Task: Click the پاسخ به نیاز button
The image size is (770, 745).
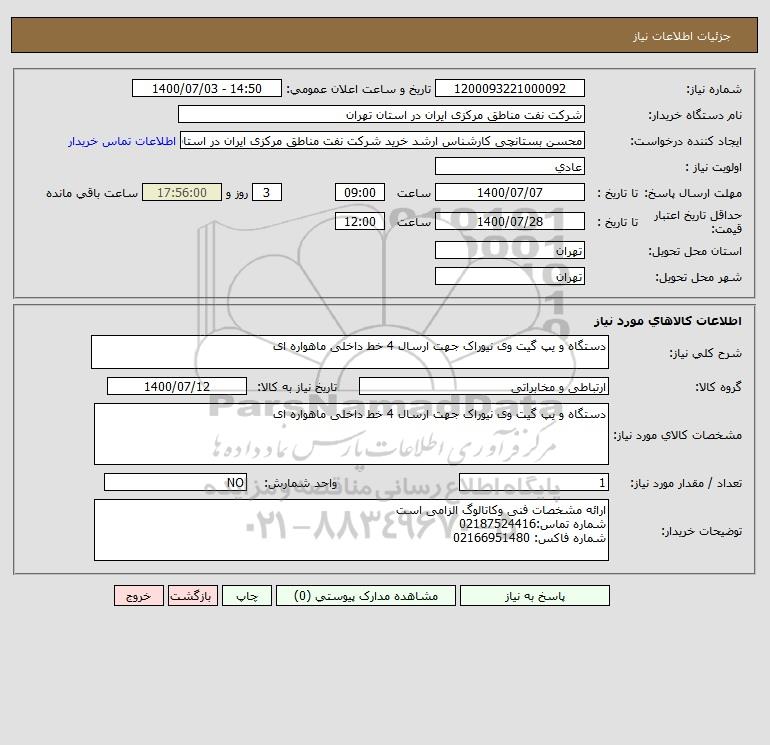Action: pos(534,596)
